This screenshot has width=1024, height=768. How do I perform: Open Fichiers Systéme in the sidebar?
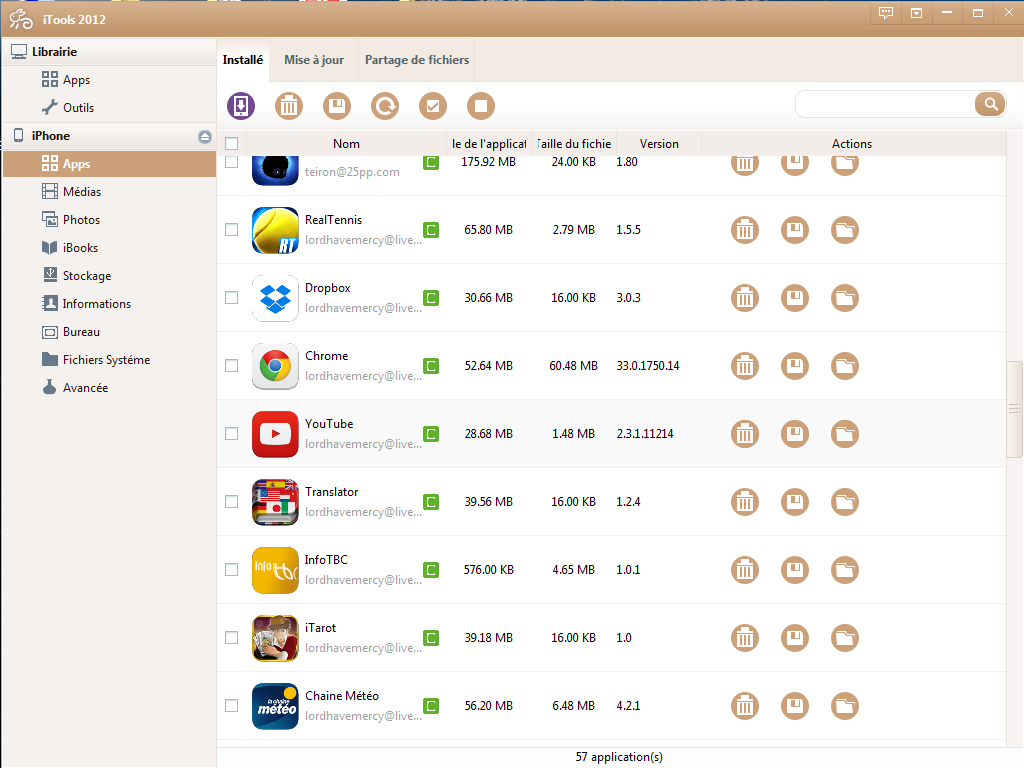pyautogui.click(x=106, y=360)
